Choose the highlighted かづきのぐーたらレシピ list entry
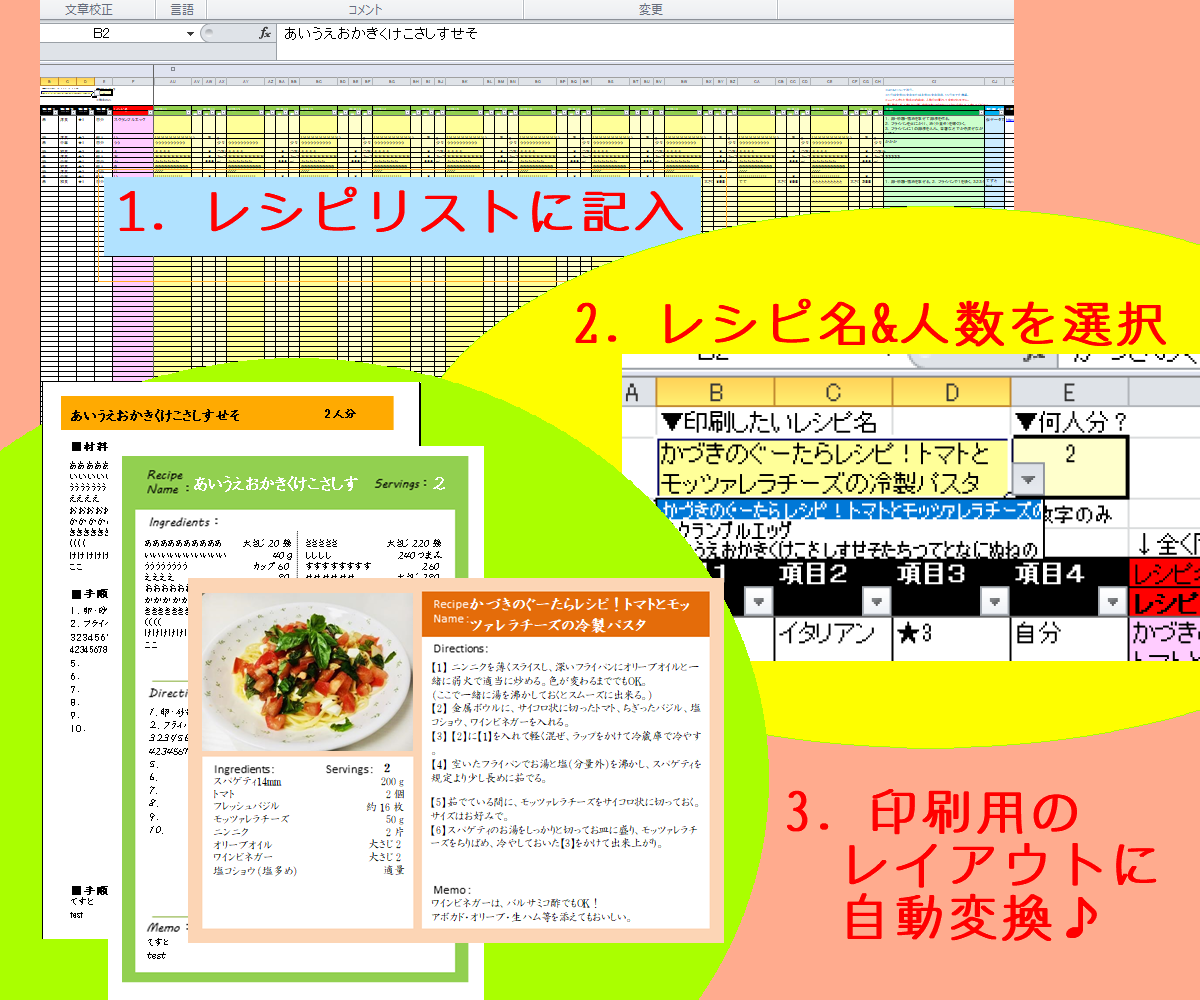 click(x=850, y=509)
